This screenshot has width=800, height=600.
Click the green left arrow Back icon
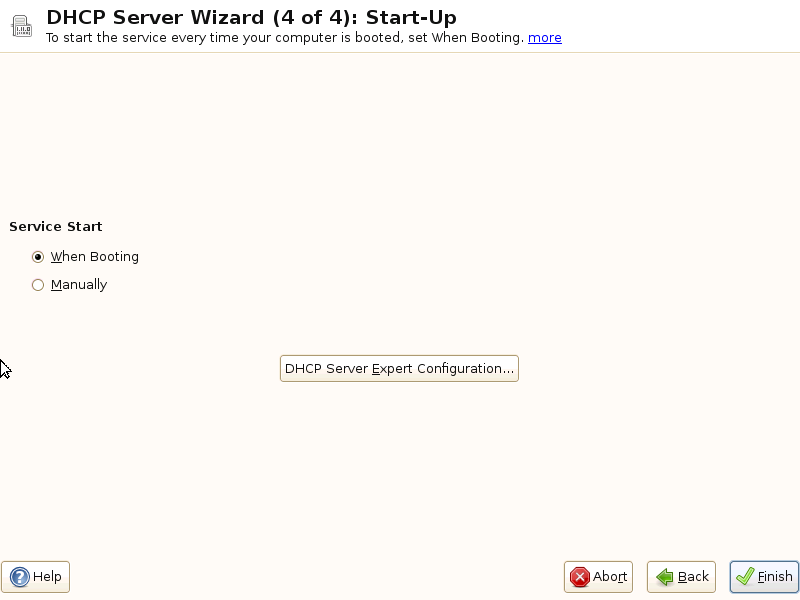[665, 577]
